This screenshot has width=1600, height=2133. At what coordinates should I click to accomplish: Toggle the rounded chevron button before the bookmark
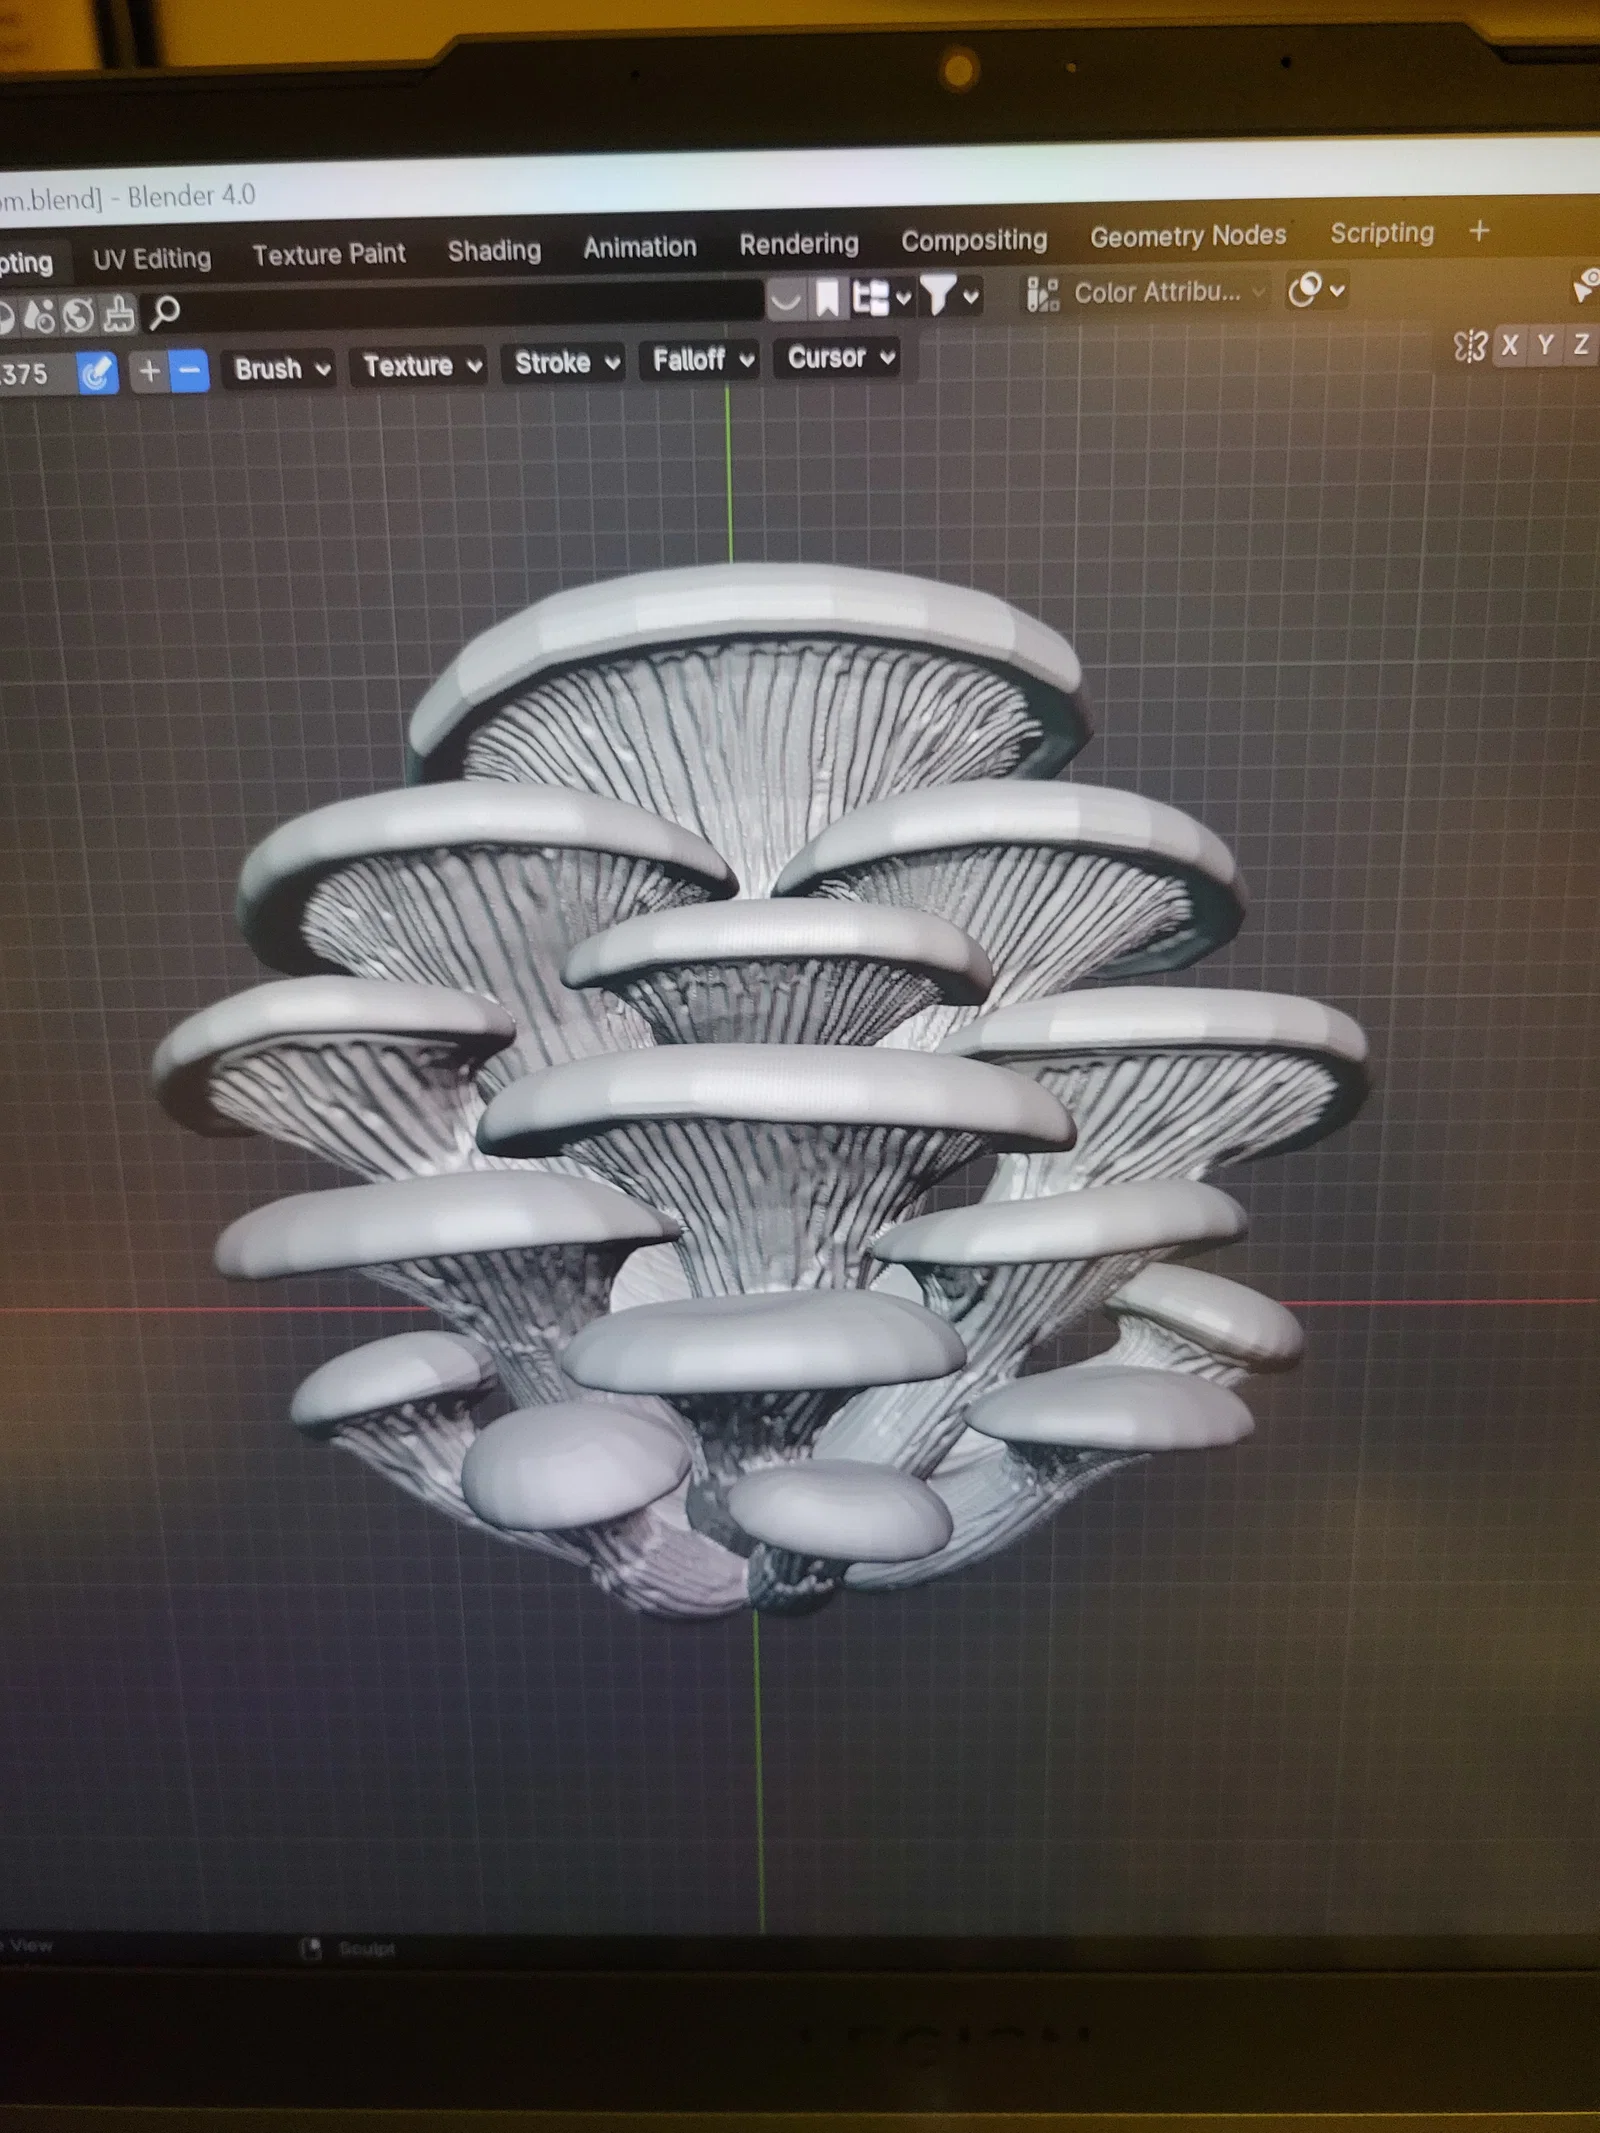(x=786, y=299)
